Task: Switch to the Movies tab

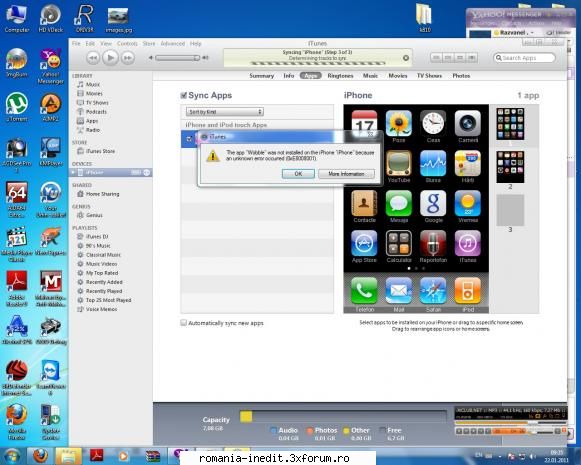Action: (x=398, y=76)
